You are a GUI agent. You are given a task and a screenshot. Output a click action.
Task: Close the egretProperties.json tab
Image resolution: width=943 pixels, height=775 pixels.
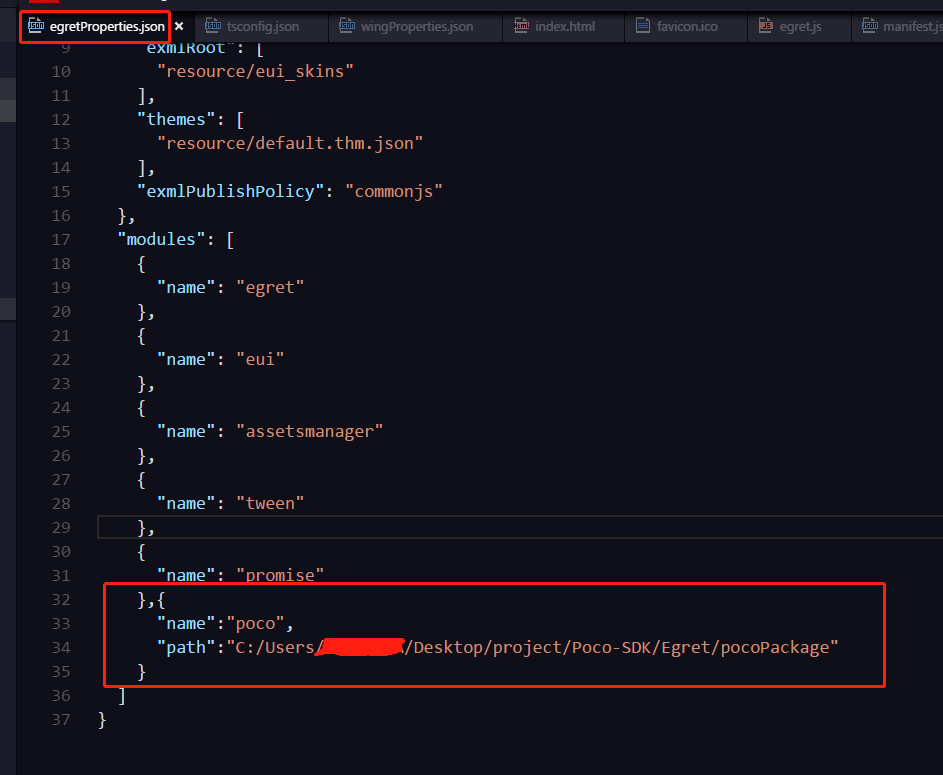click(x=179, y=26)
